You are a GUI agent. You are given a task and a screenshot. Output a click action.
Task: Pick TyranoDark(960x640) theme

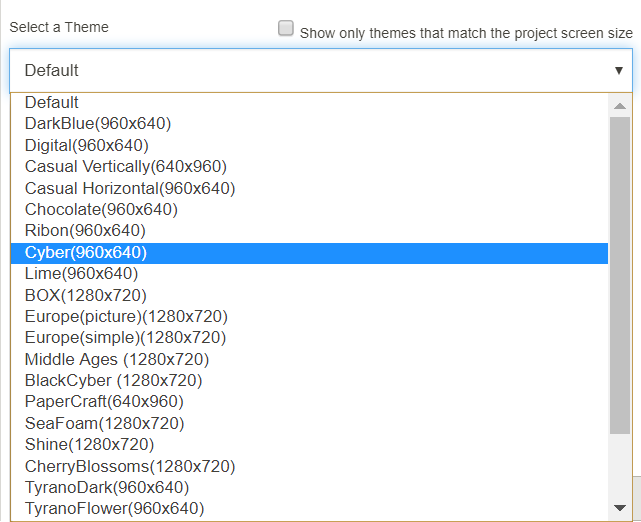pos(309,488)
